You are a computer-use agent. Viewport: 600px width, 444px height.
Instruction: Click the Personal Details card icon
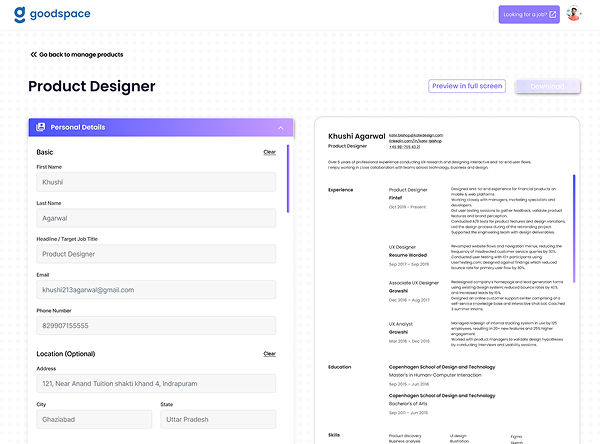point(41,127)
